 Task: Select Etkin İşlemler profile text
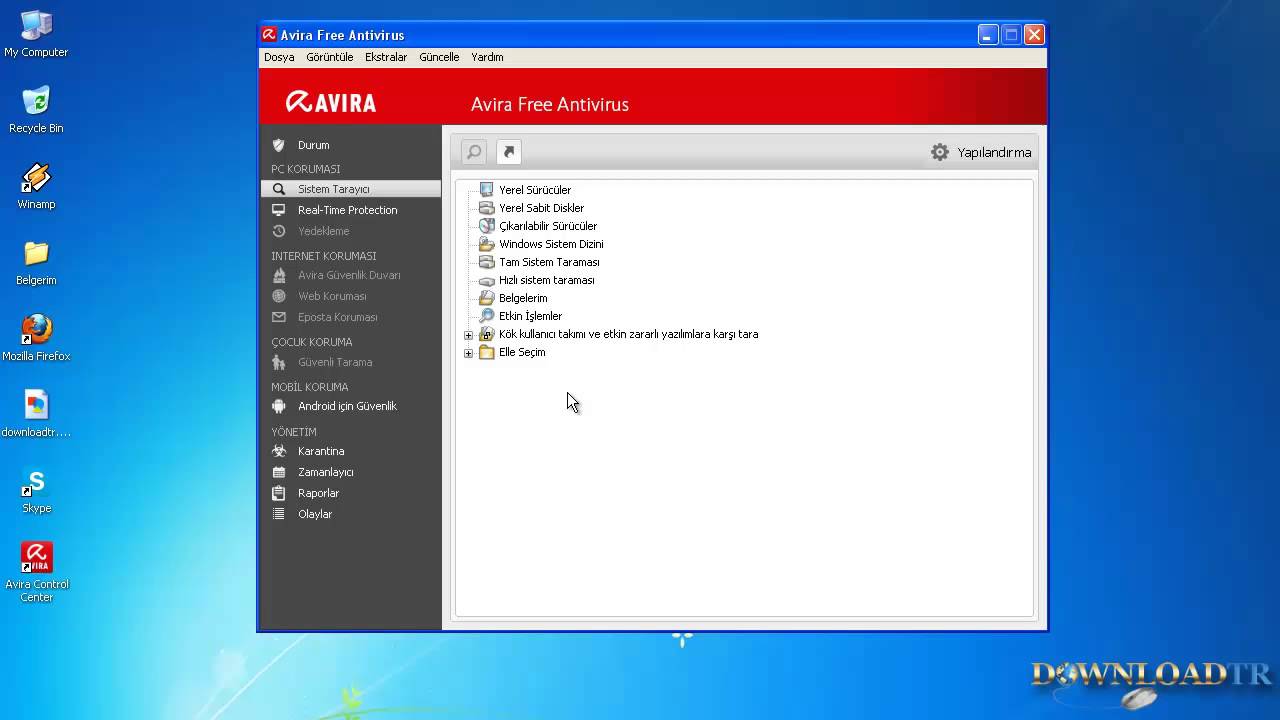pos(530,316)
